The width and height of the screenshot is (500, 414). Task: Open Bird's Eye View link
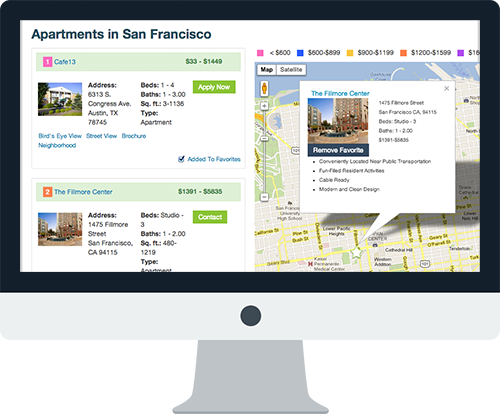60,136
